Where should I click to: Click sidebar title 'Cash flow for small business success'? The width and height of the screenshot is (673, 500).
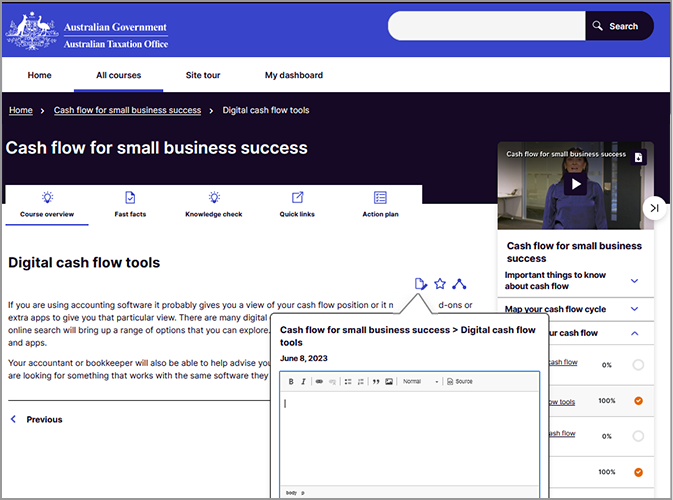click(x=574, y=252)
